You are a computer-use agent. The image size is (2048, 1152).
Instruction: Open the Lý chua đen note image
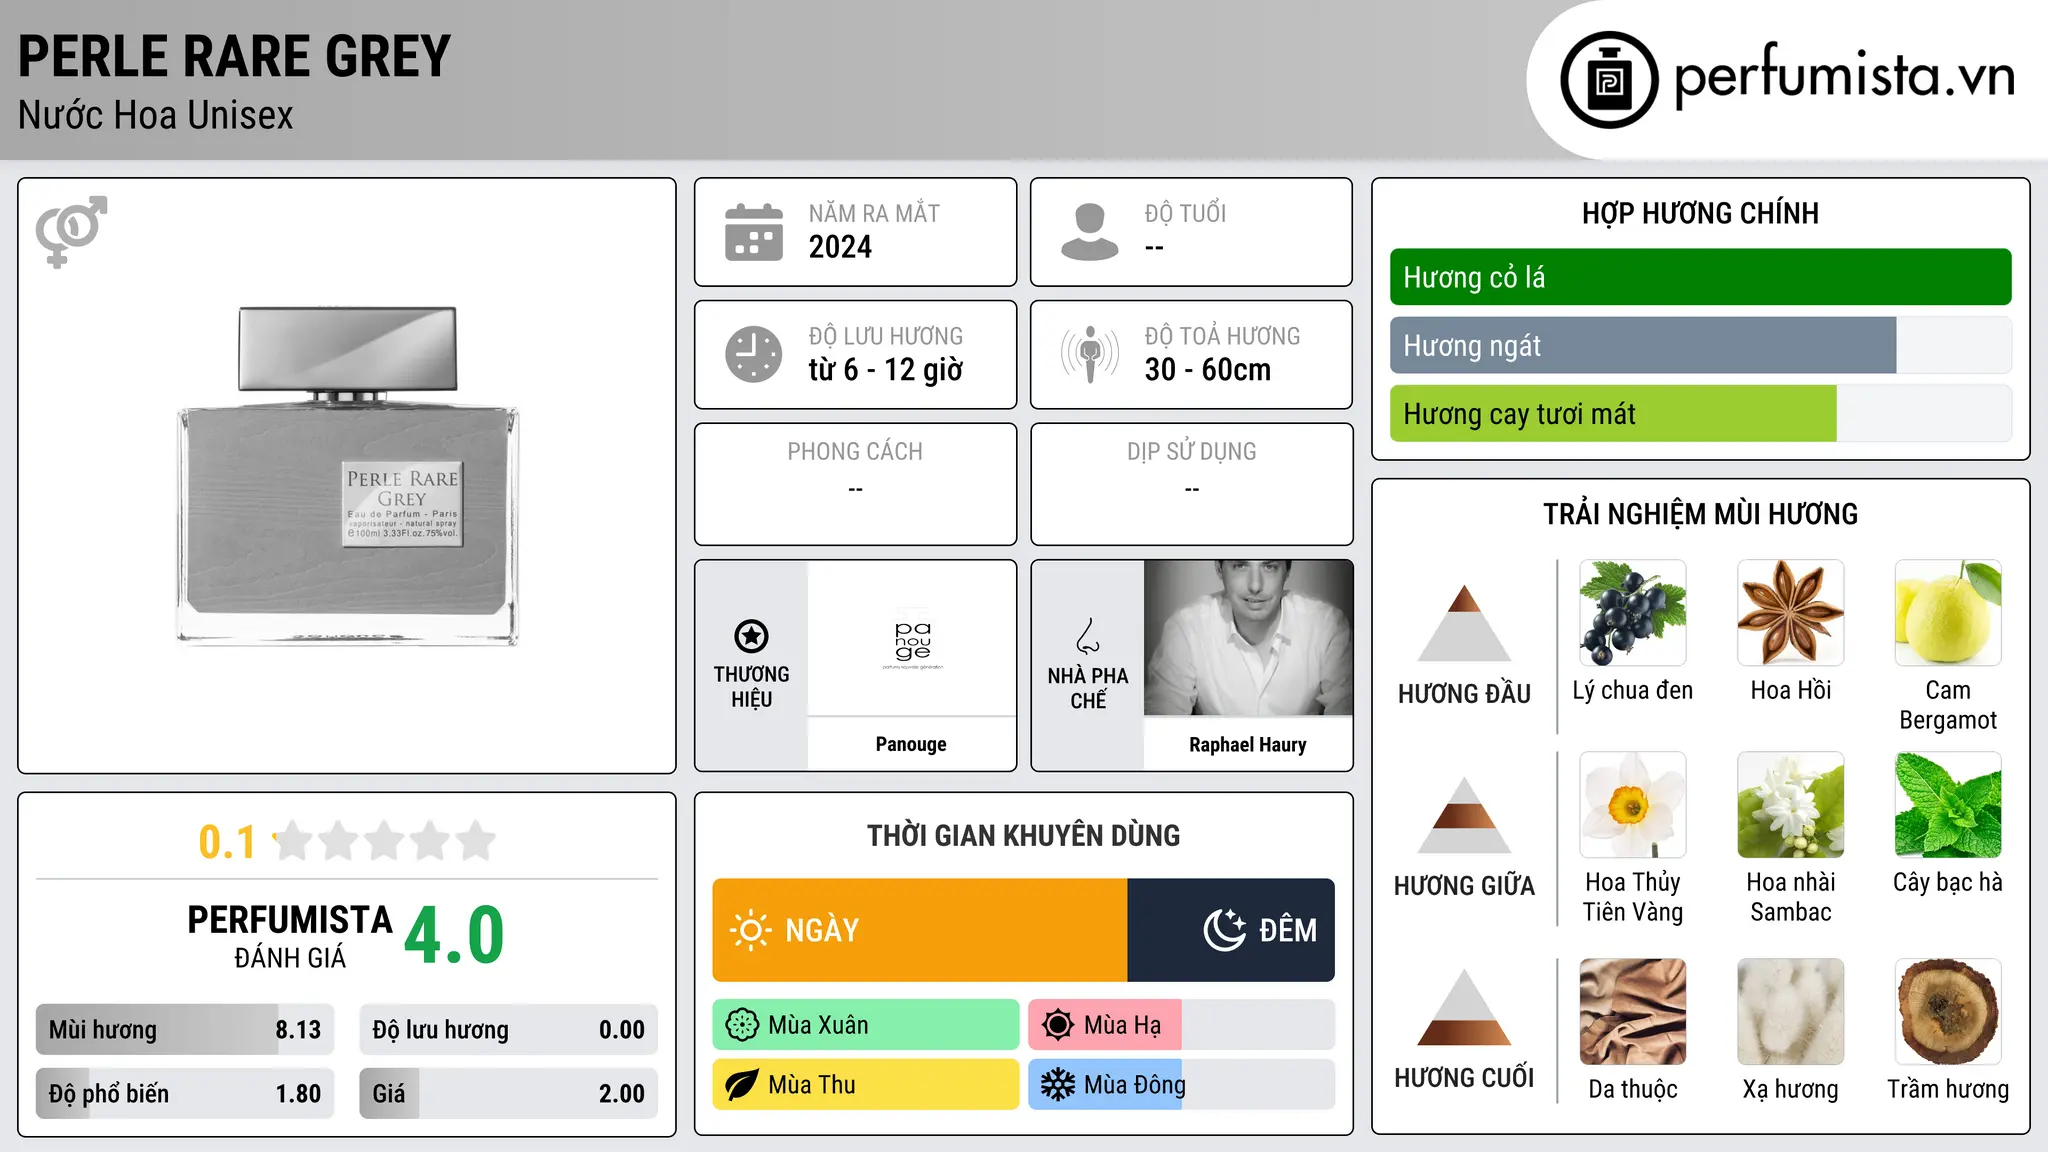coord(1633,613)
